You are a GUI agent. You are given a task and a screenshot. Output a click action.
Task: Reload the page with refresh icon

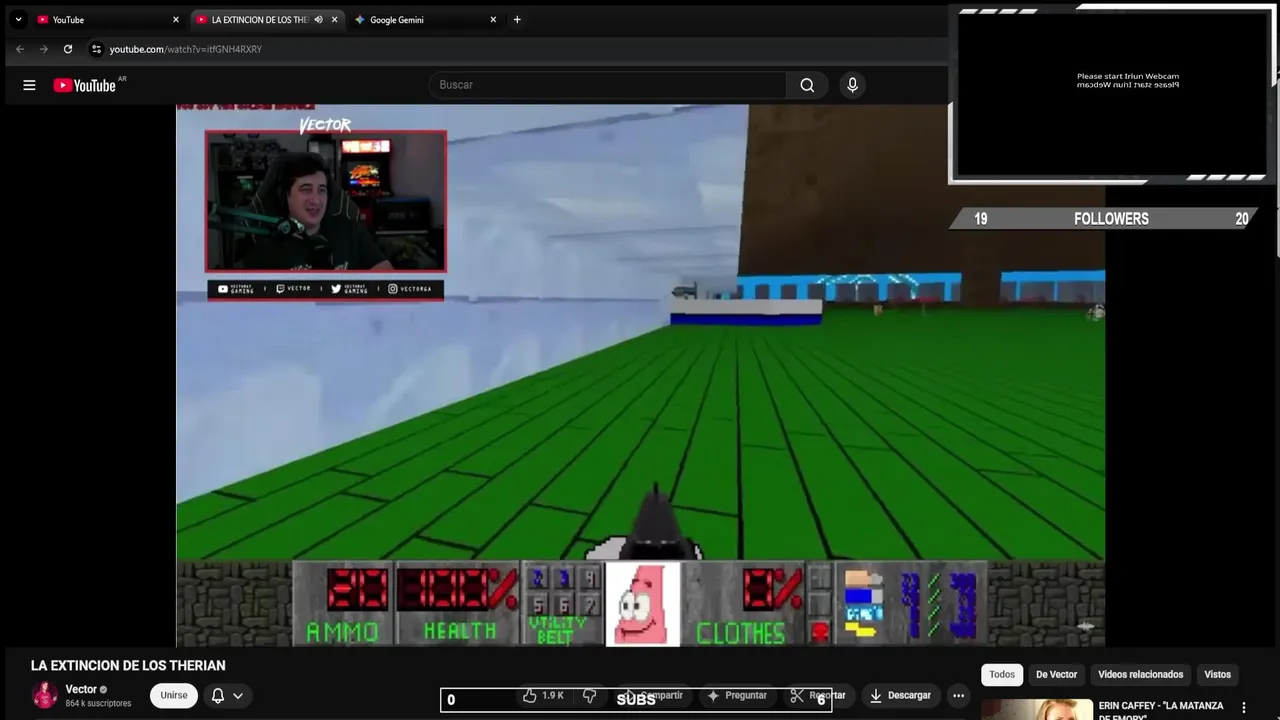pyautogui.click(x=68, y=49)
